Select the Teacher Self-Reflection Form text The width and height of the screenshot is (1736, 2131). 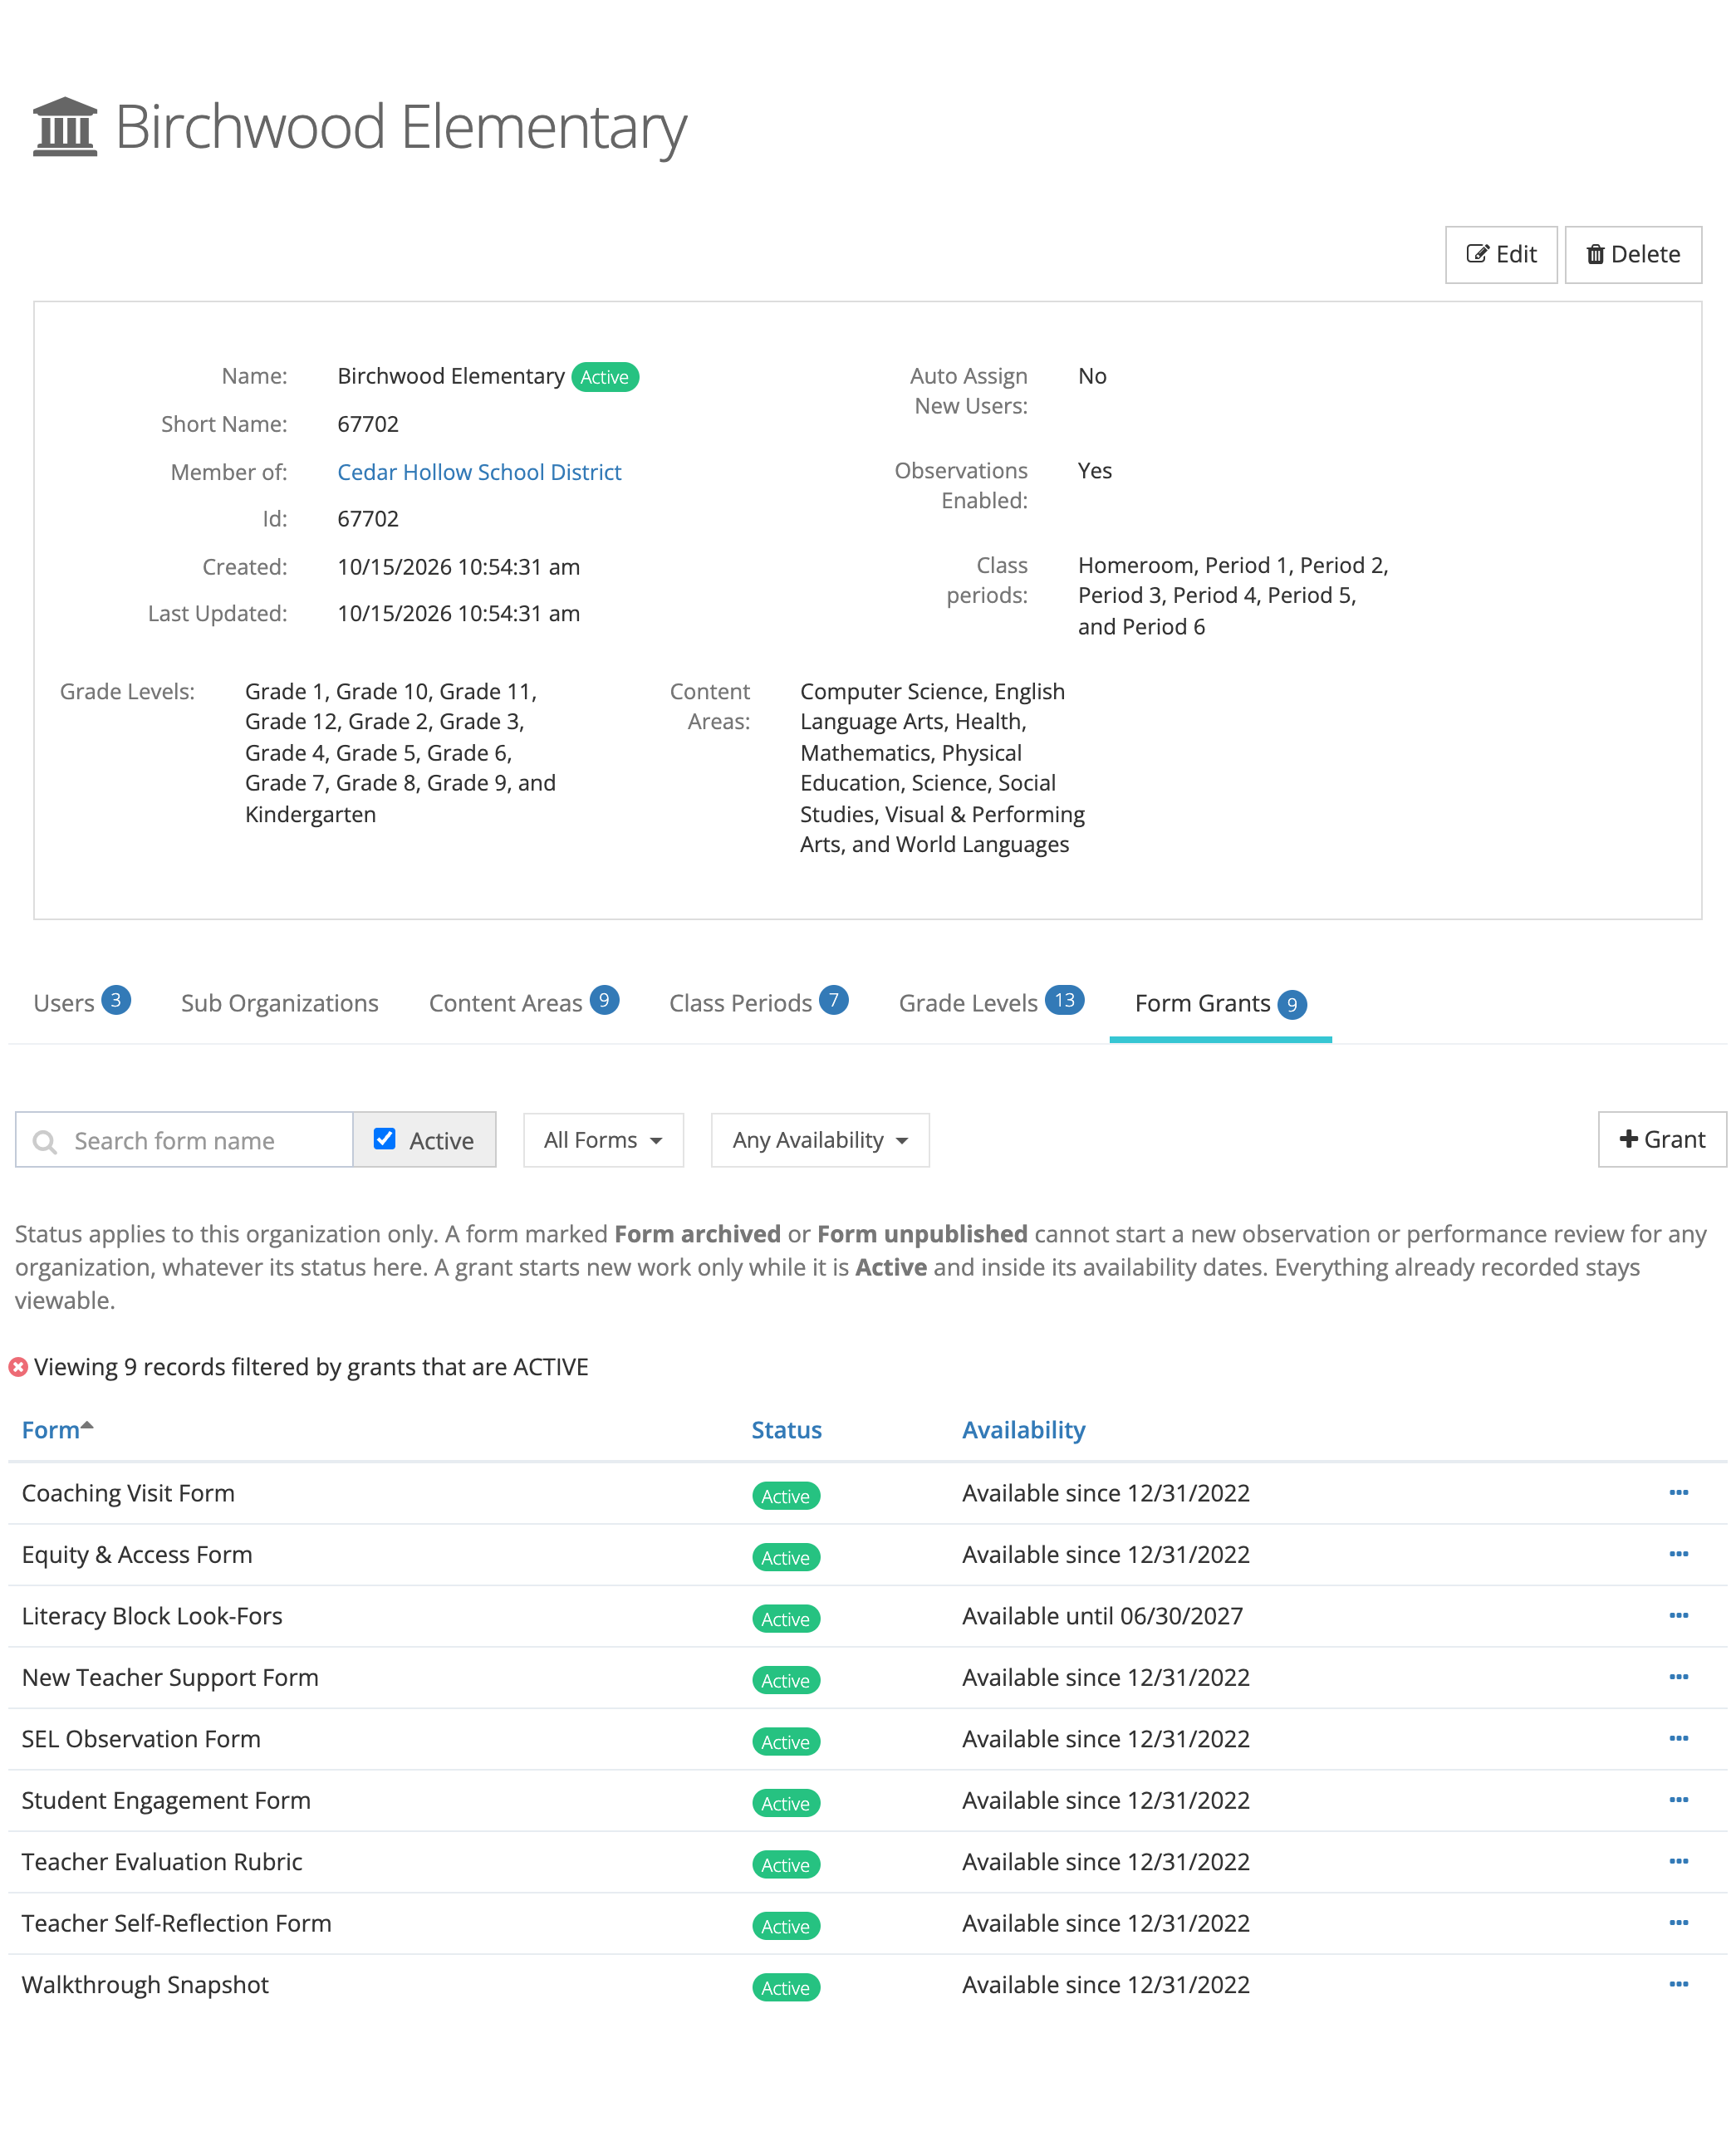pyautogui.click(x=176, y=1923)
